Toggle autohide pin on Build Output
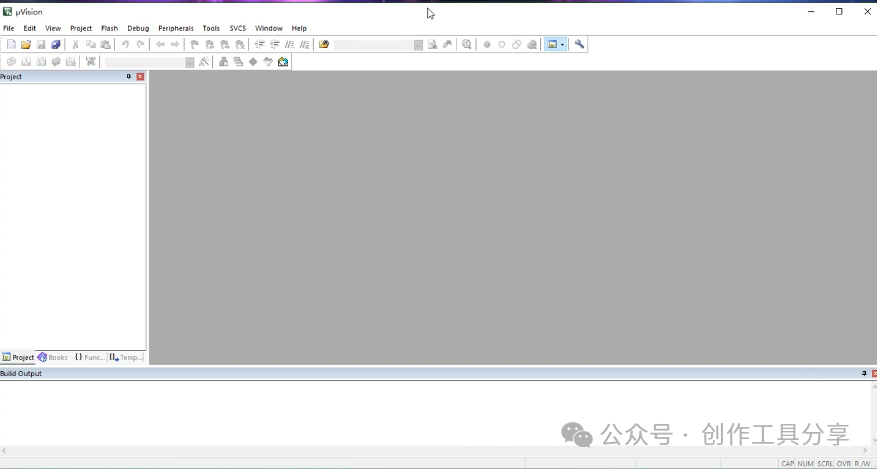877x469 pixels. coord(864,373)
